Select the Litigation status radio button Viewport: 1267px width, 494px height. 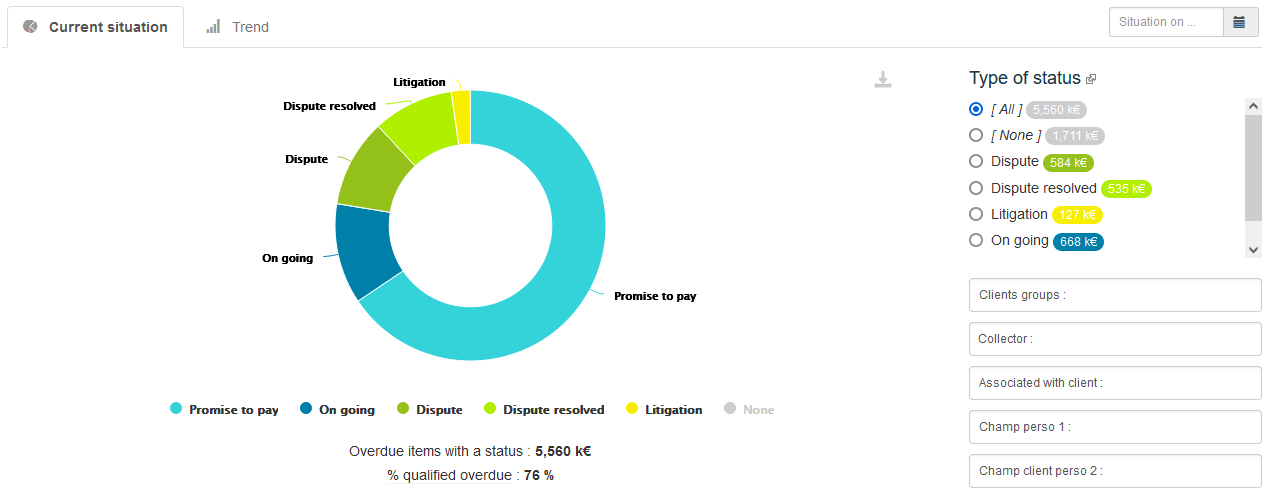pos(976,214)
